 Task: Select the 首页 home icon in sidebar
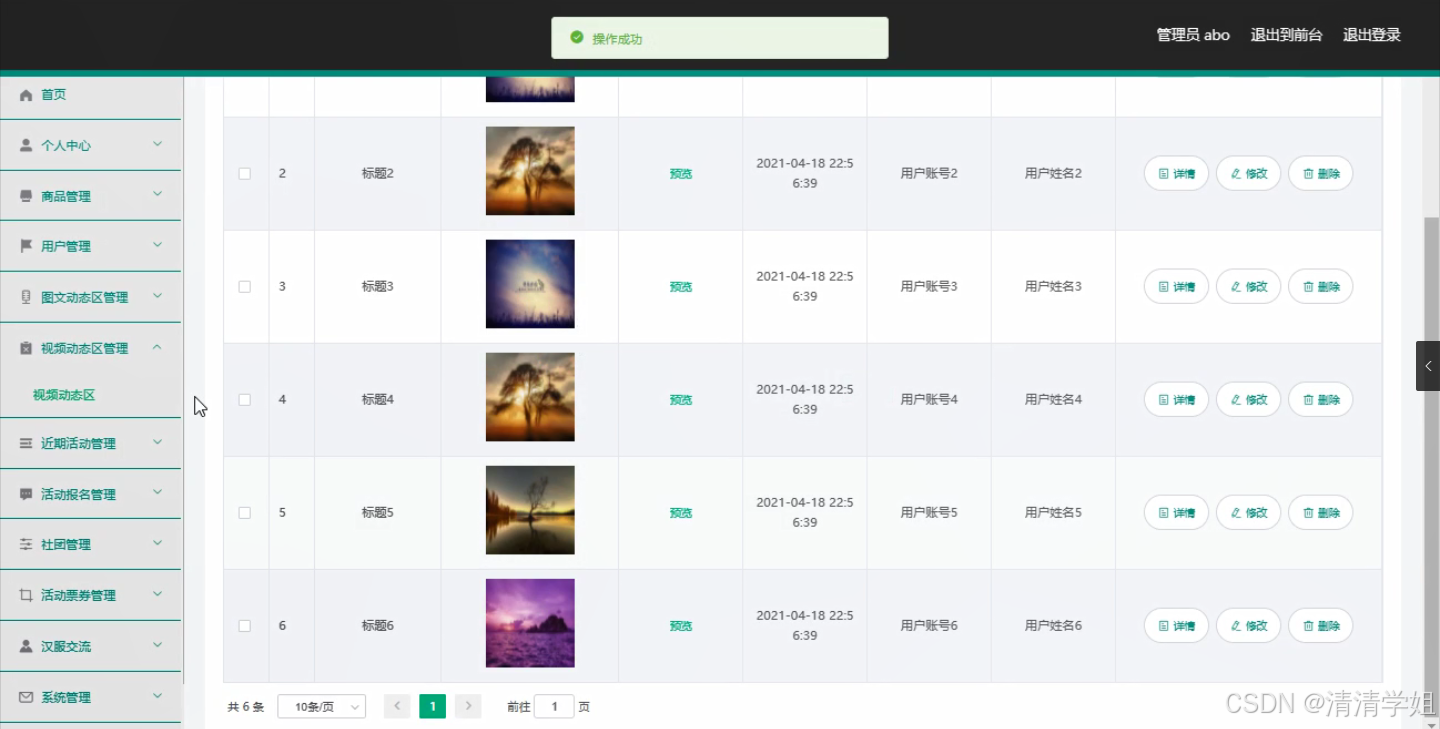[27, 94]
